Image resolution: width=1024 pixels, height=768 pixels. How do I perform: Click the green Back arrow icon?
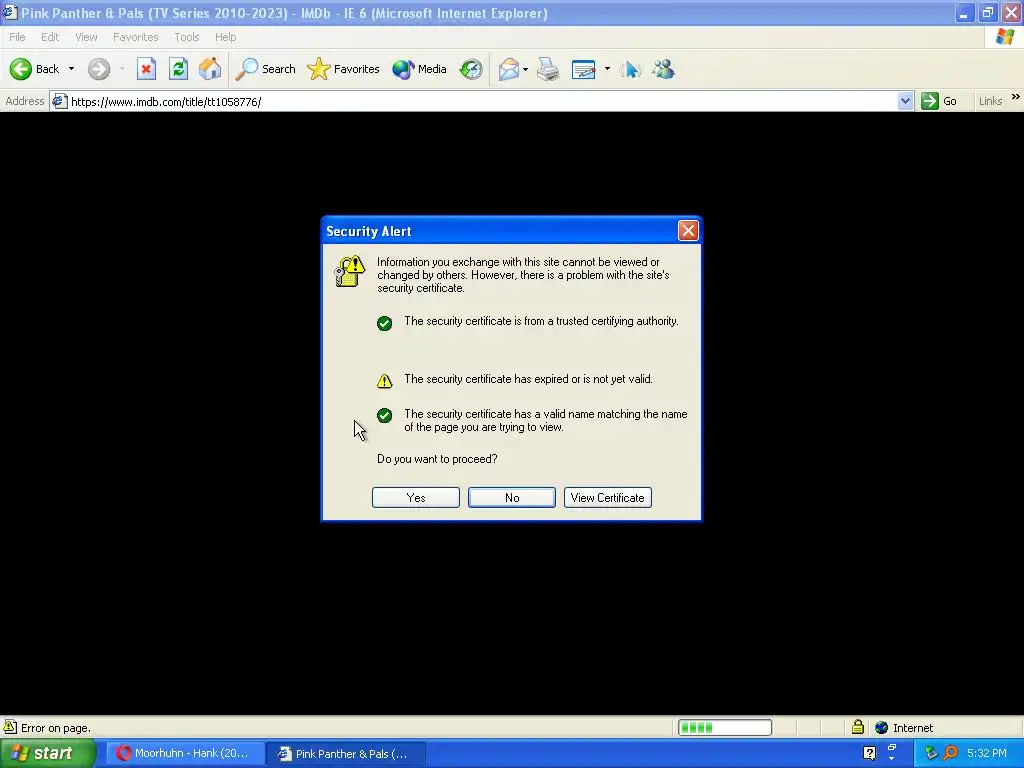[20, 69]
